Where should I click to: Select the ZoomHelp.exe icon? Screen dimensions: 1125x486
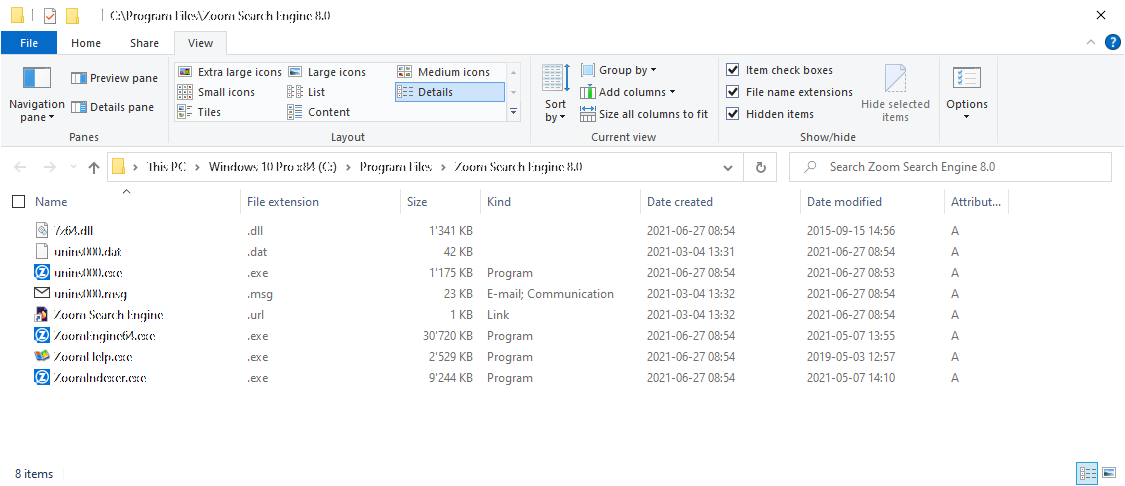(x=42, y=356)
